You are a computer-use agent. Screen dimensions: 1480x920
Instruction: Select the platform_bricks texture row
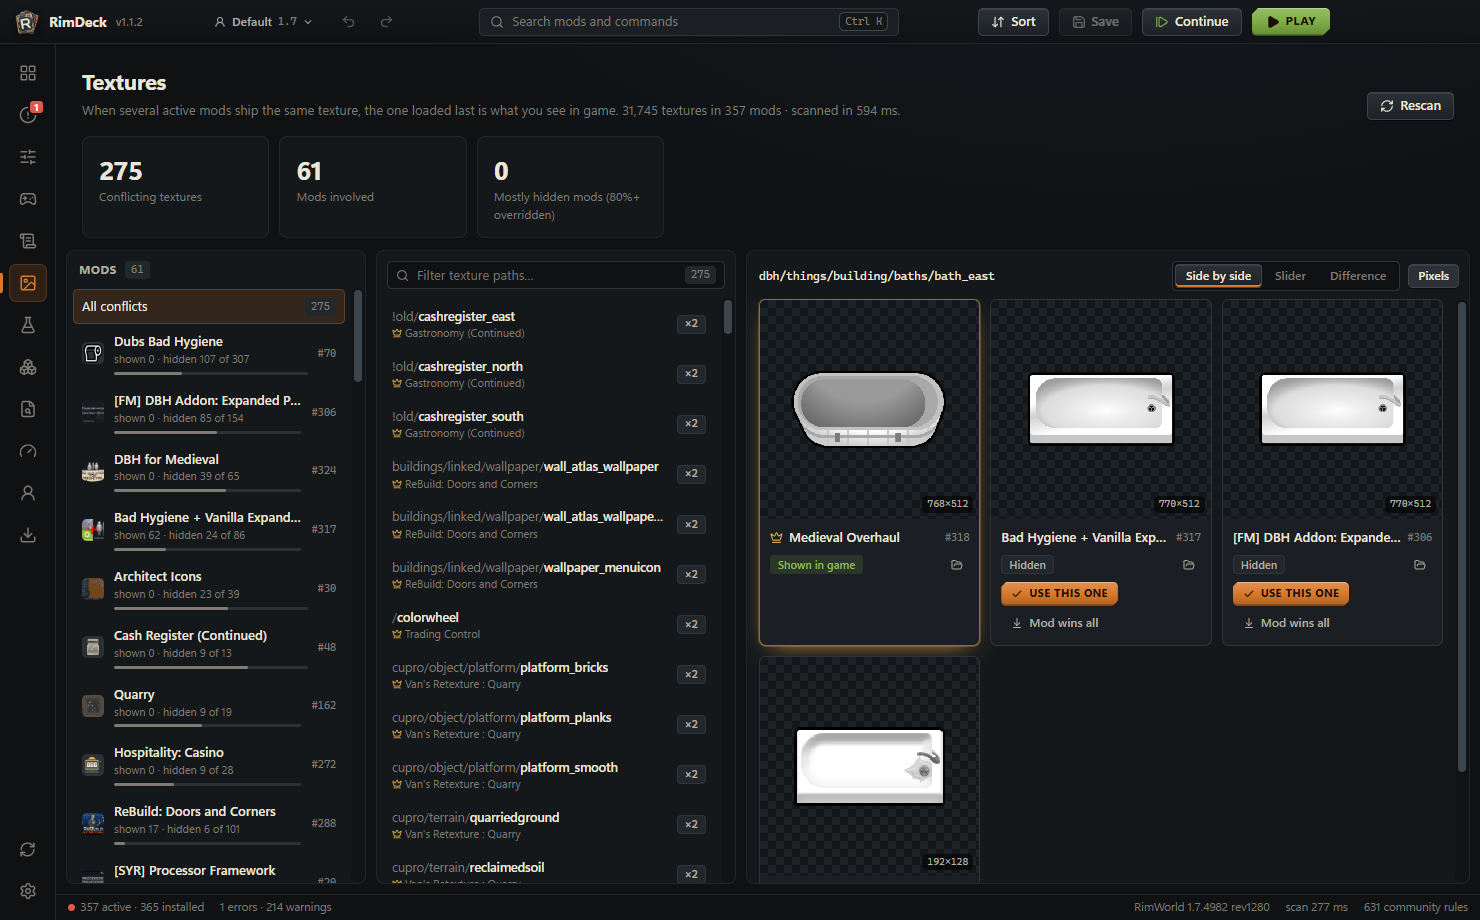550,675
